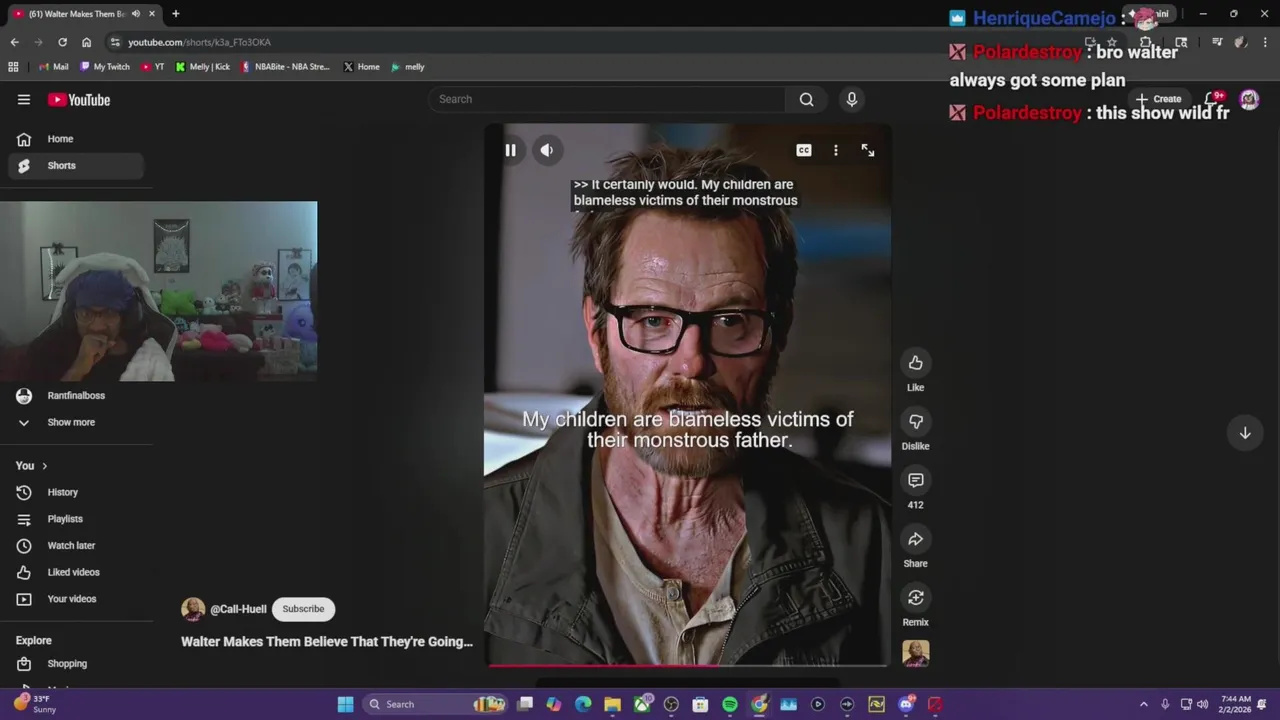This screenshot has height=720, width=1280.
Task: Open the YT bookmark
Action: pyautogui.click(x=153, y=67)
